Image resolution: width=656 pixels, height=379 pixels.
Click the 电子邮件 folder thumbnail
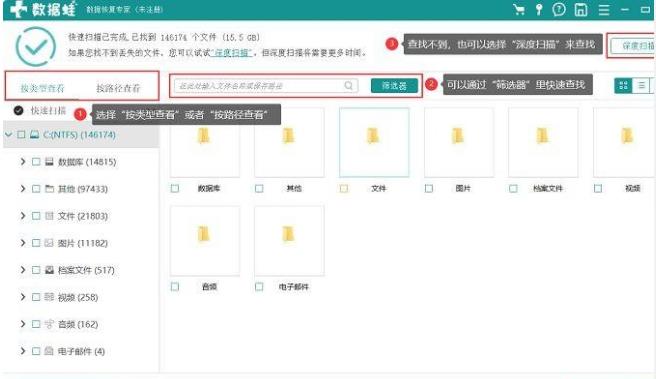click(289, 241)
